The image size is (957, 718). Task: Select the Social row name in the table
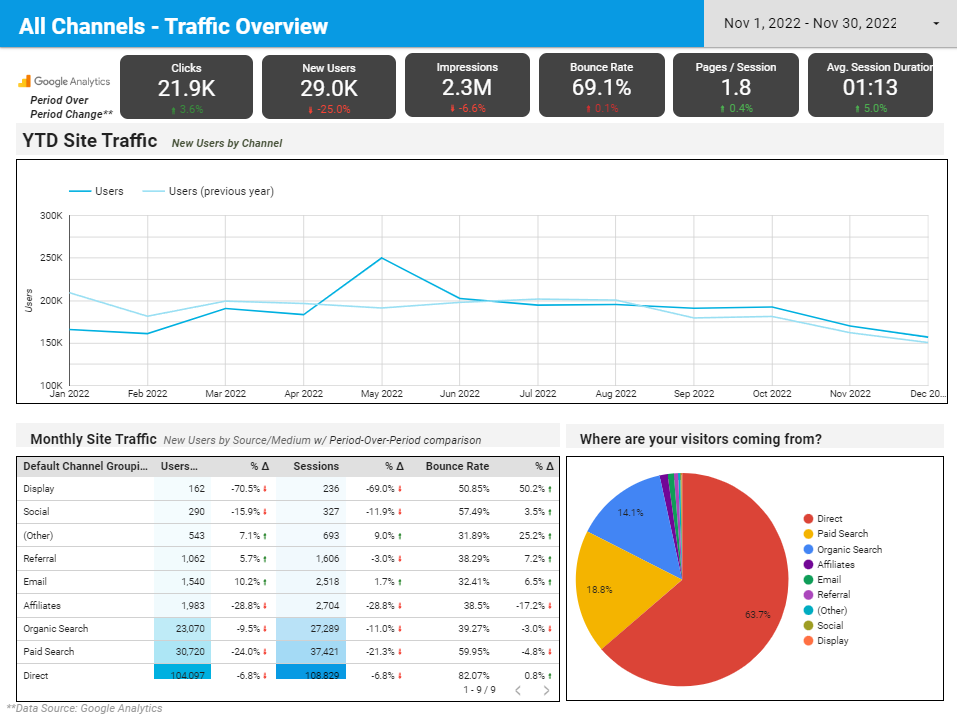[x=36, y=512]
